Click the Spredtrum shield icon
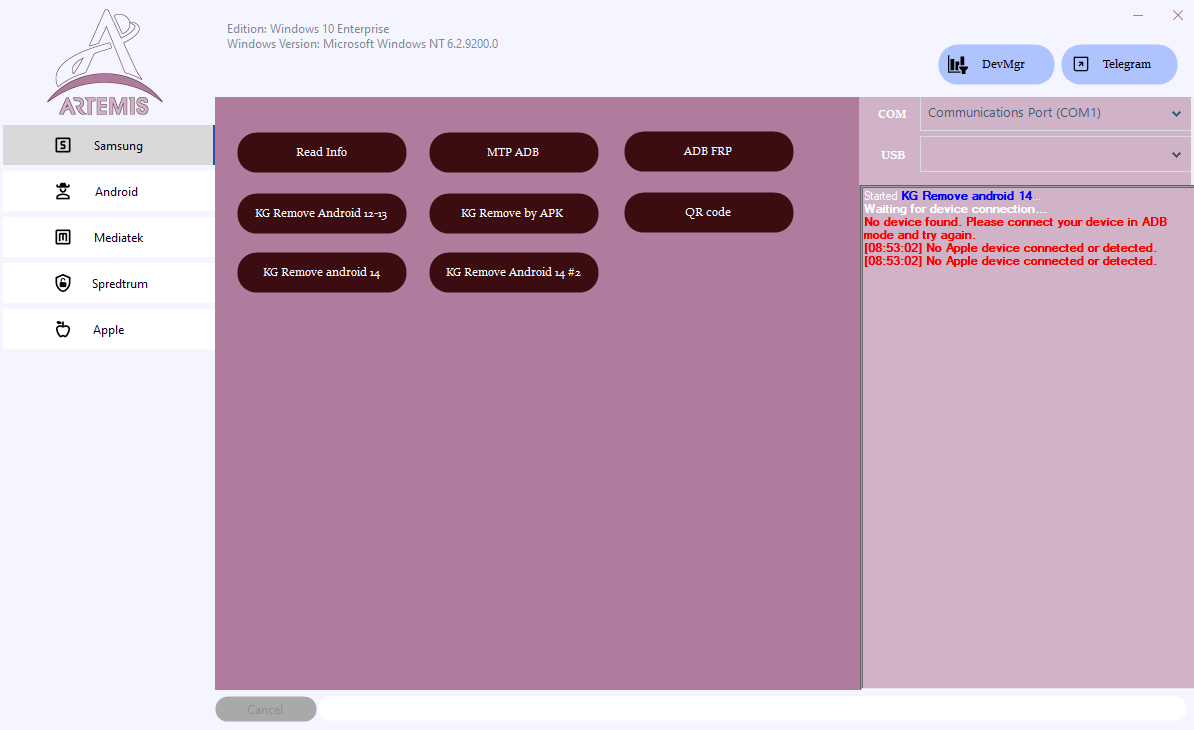This screenshot has height=730, width=1194. 63,283
